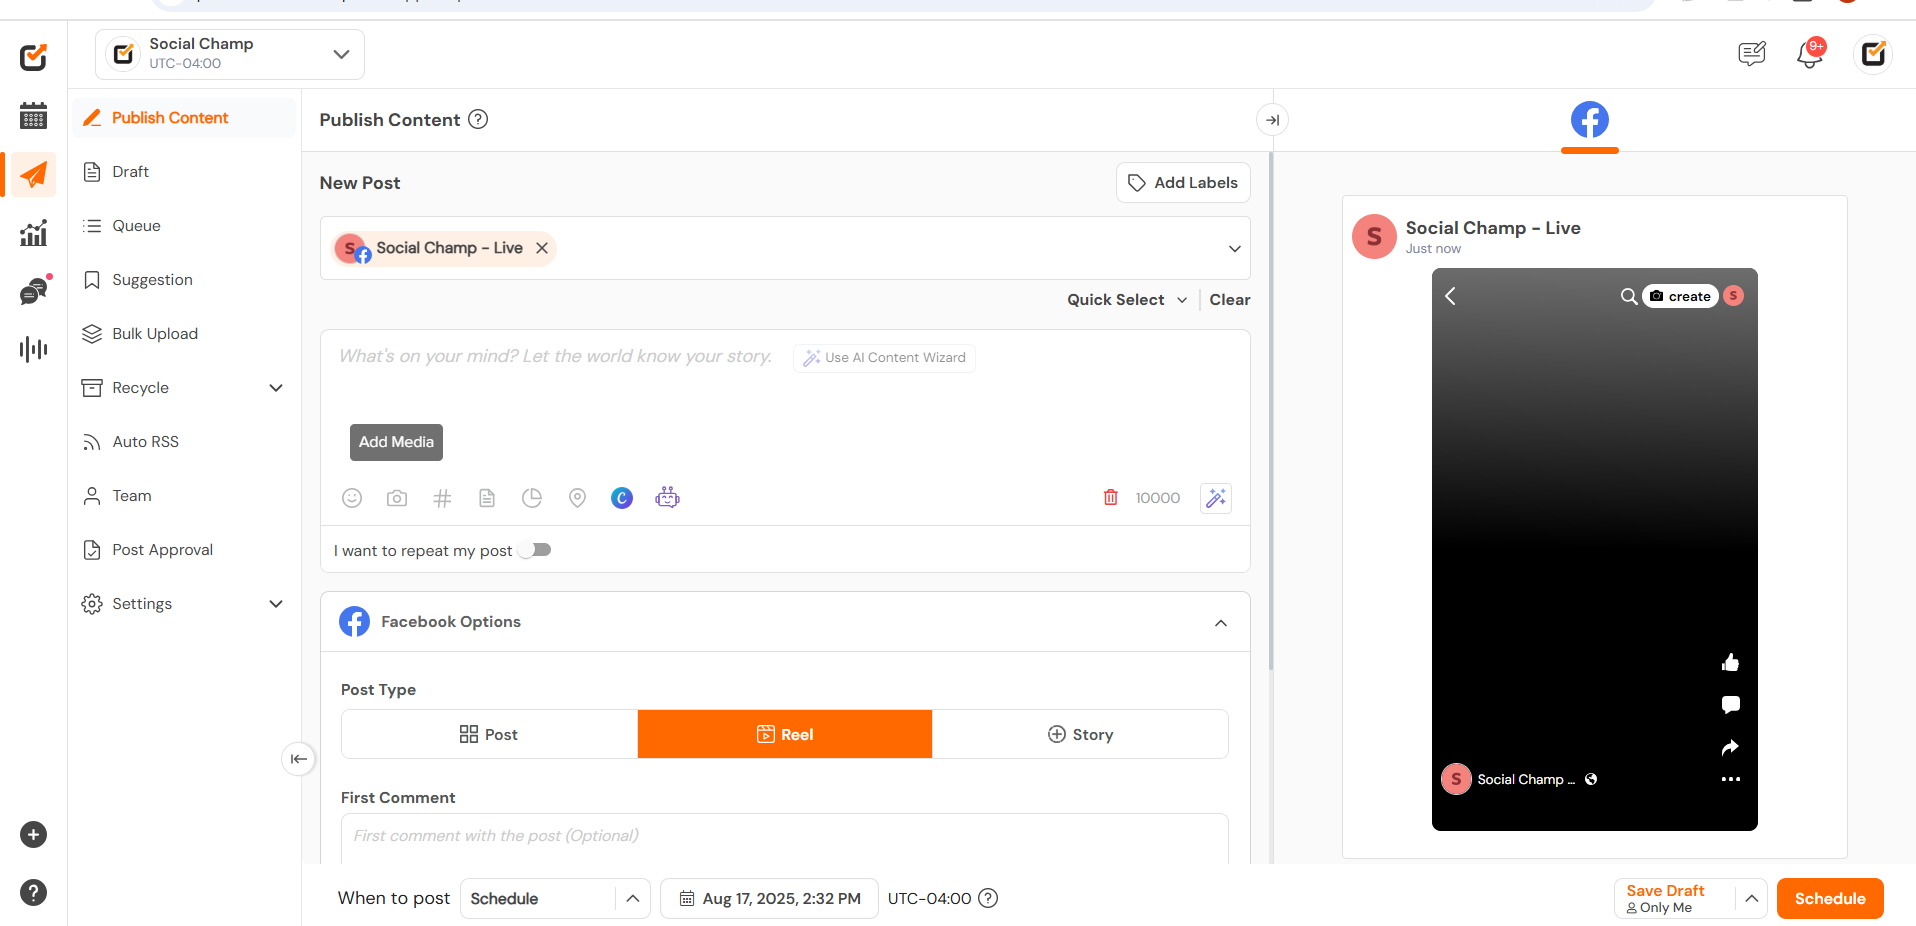Open the AI robot icon in editor toolbar
Image resolution: width=1916 pixels, height=926 pixels.
[667, 497]
